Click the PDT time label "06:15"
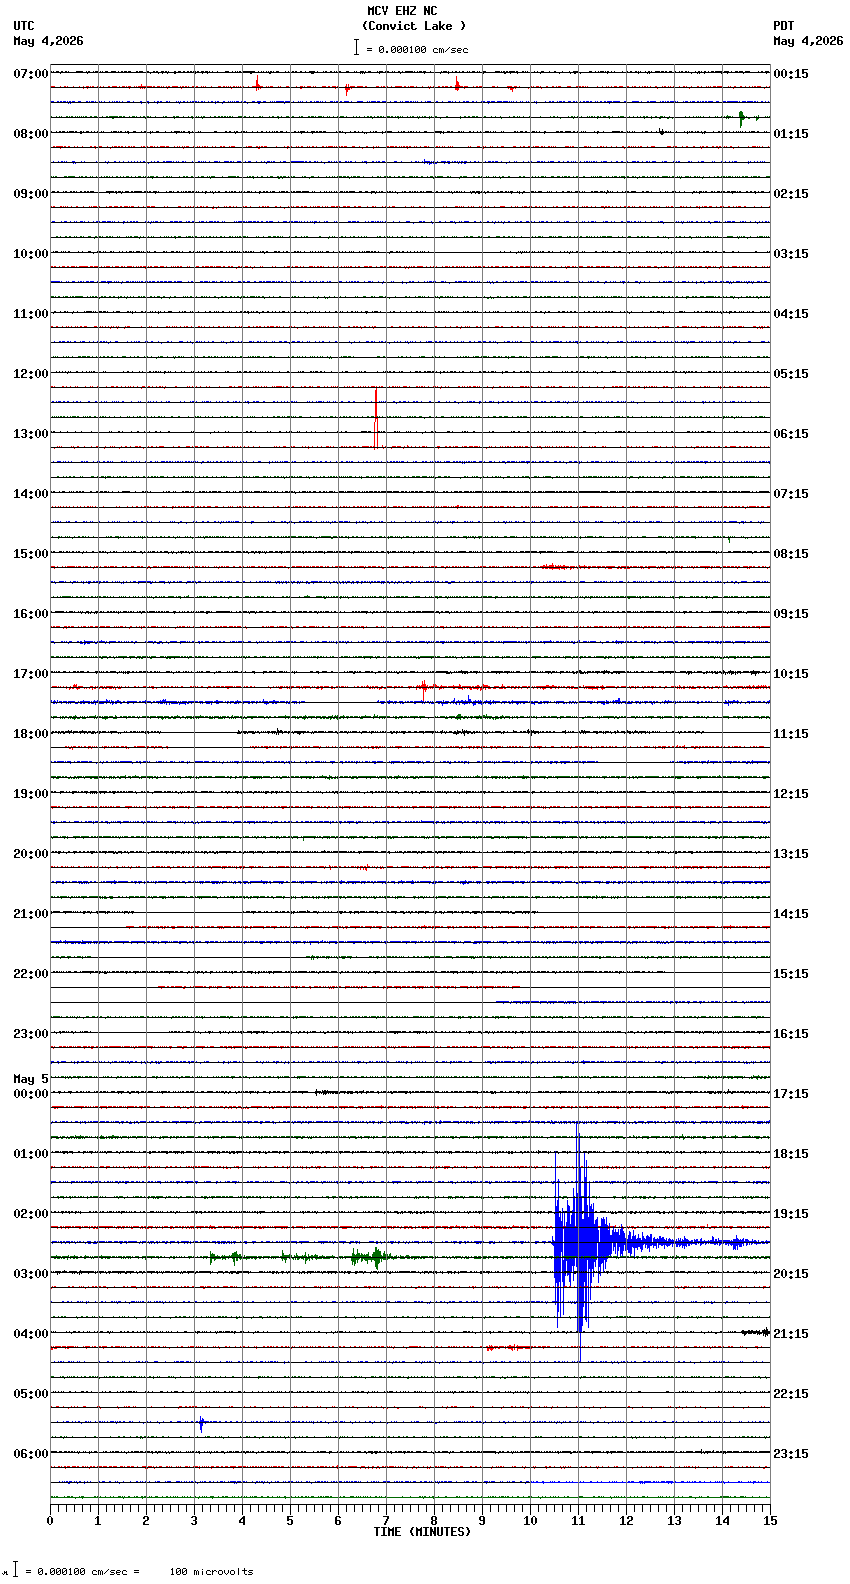Image resolution: width=850 pixels, height=1584 pixels. [x=791, y=434]
